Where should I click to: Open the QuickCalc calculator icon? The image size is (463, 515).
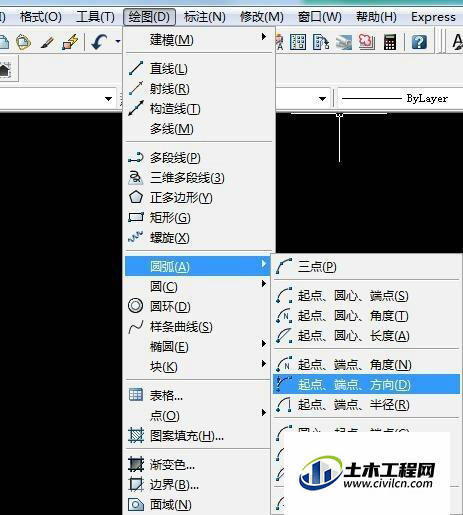(x=389, y=42)
